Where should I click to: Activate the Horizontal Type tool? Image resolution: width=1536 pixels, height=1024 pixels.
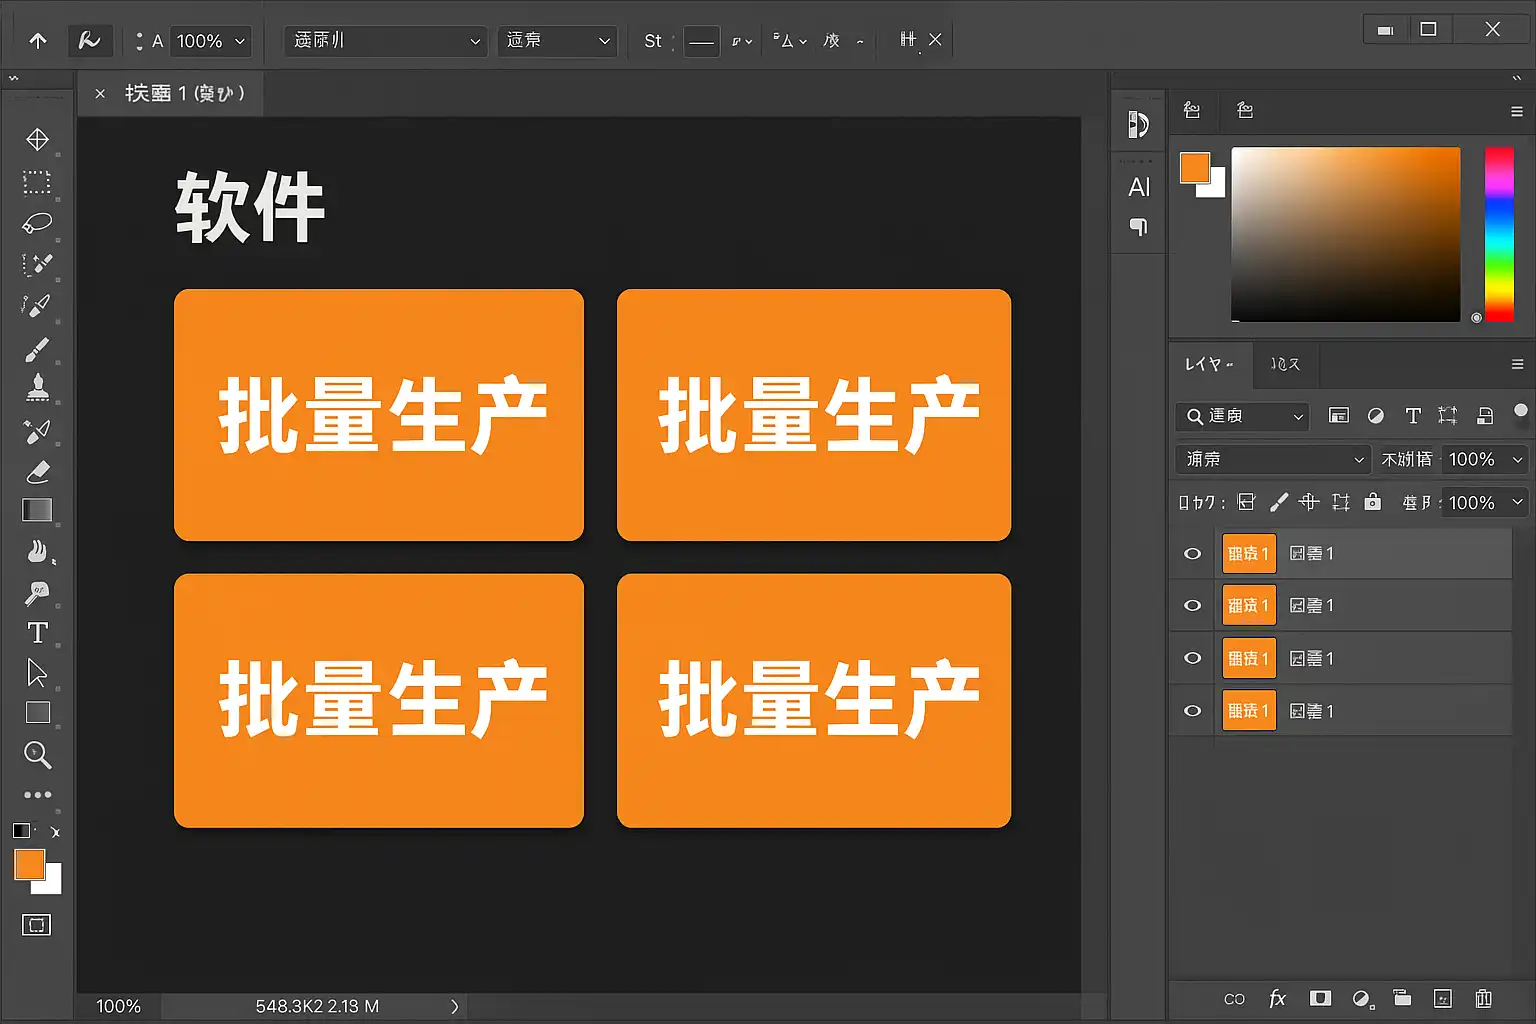tap(37, 633)
